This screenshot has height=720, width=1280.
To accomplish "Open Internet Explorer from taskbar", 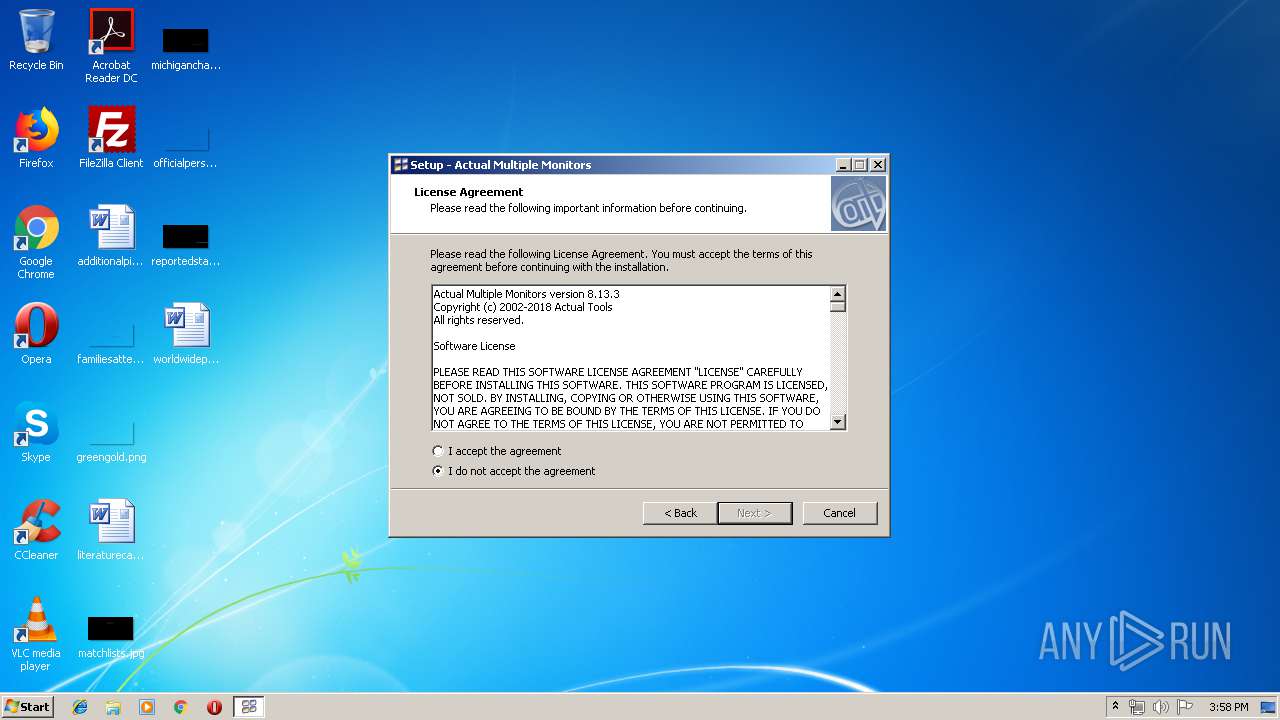I will pyautogui.click(x=80, y=707).
